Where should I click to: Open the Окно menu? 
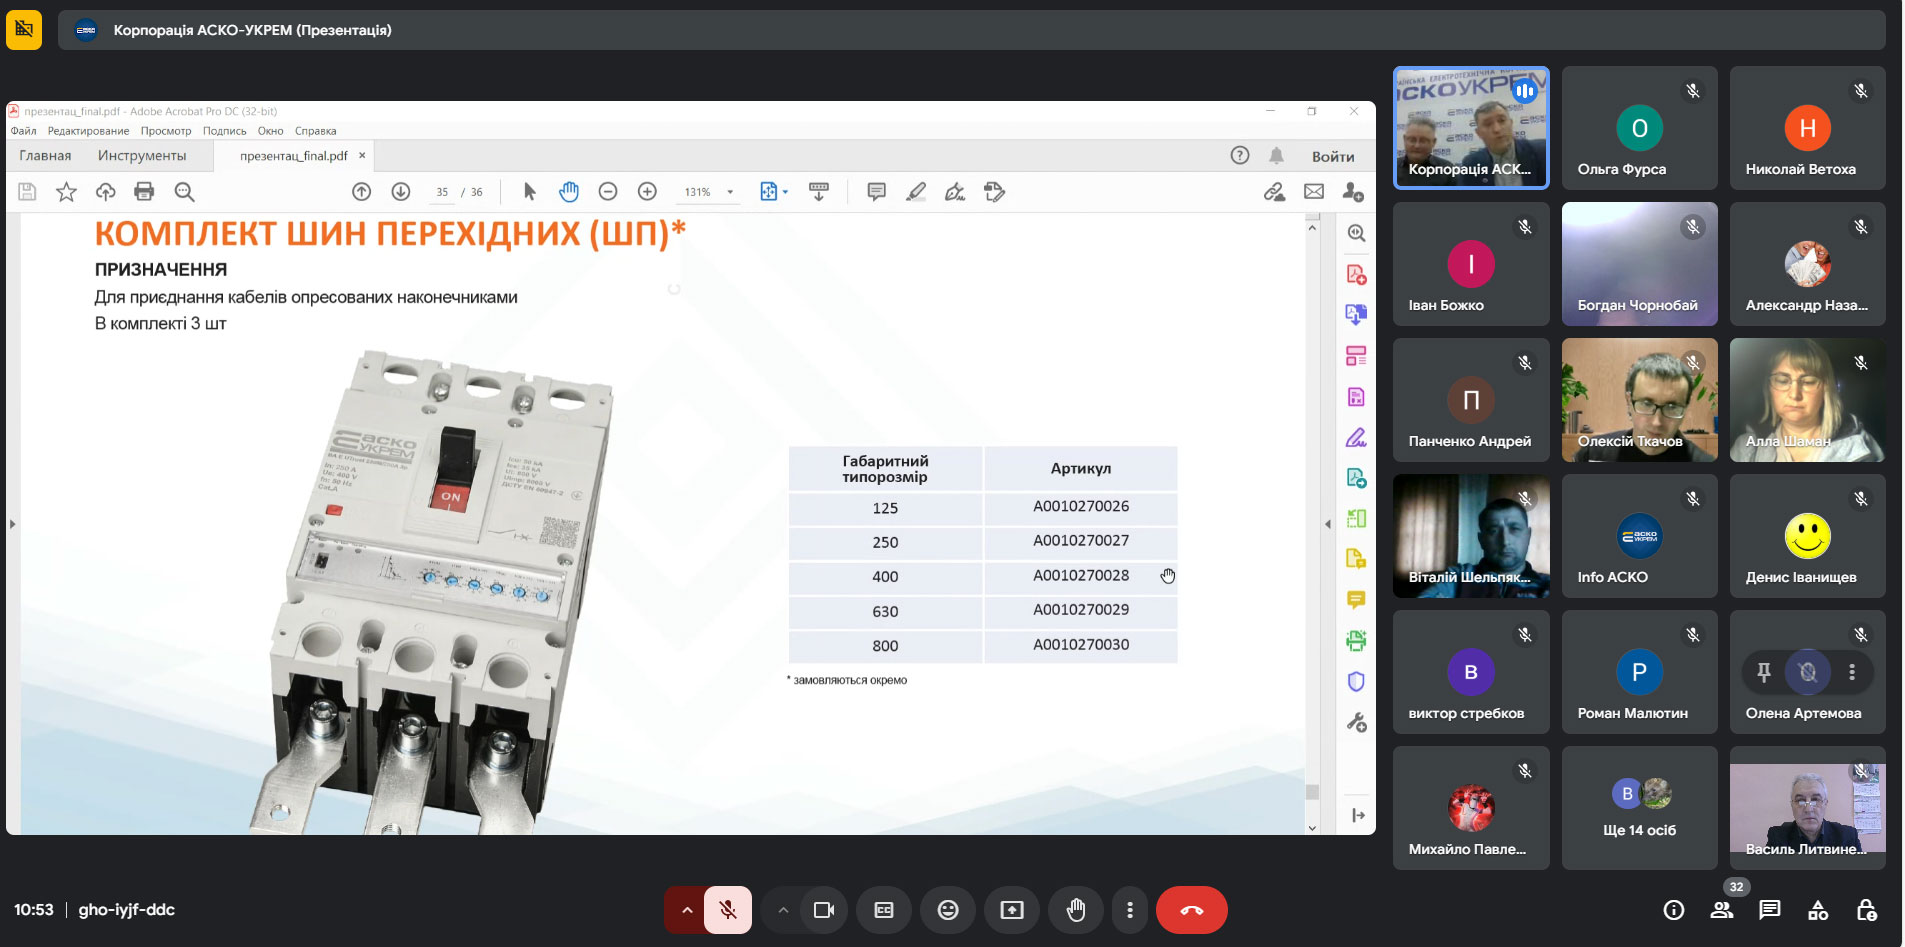pyautogui.click(x=270, y=131)
